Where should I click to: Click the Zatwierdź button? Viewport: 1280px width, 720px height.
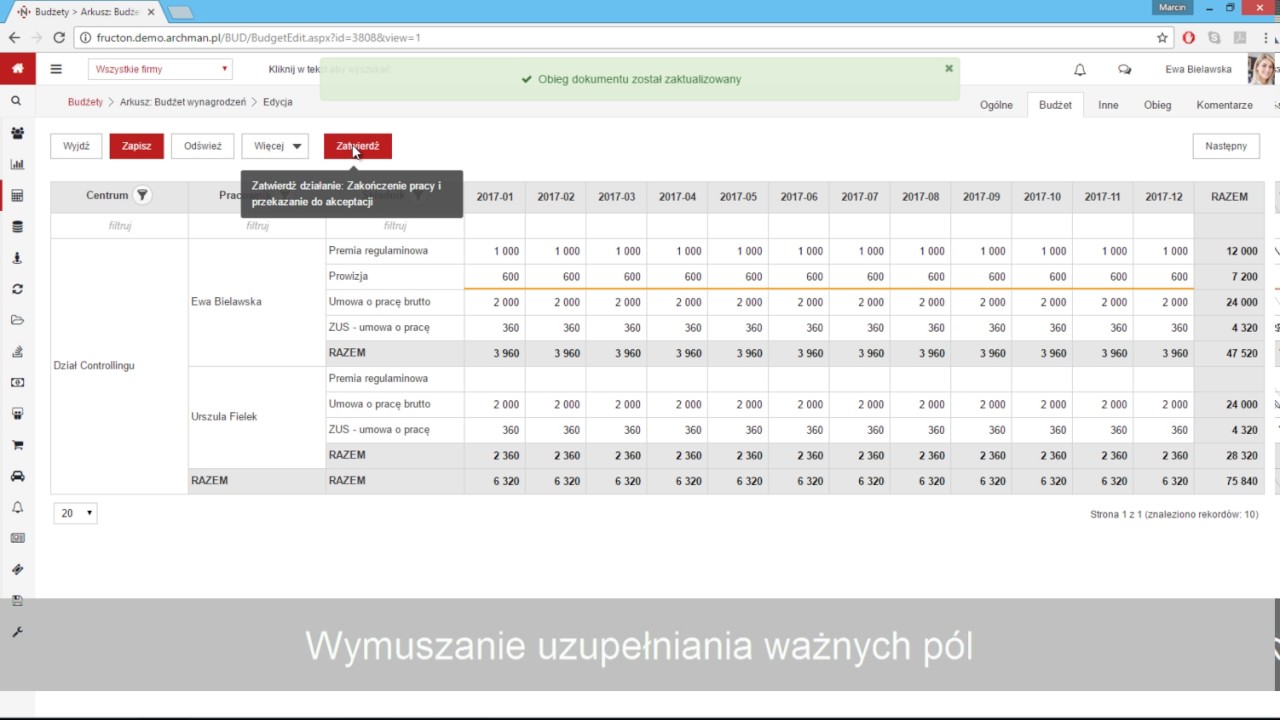[x=358, y=146]
